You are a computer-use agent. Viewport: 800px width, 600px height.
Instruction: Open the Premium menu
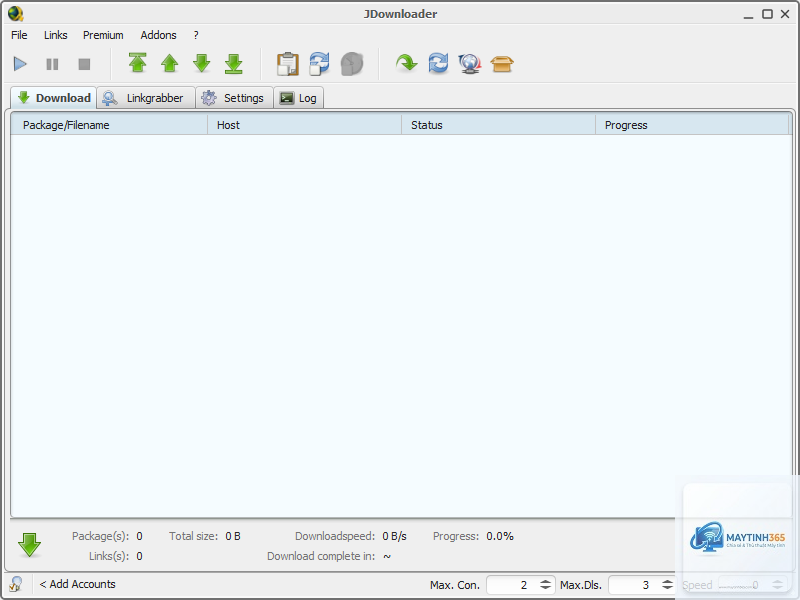(x=103, y=35)
